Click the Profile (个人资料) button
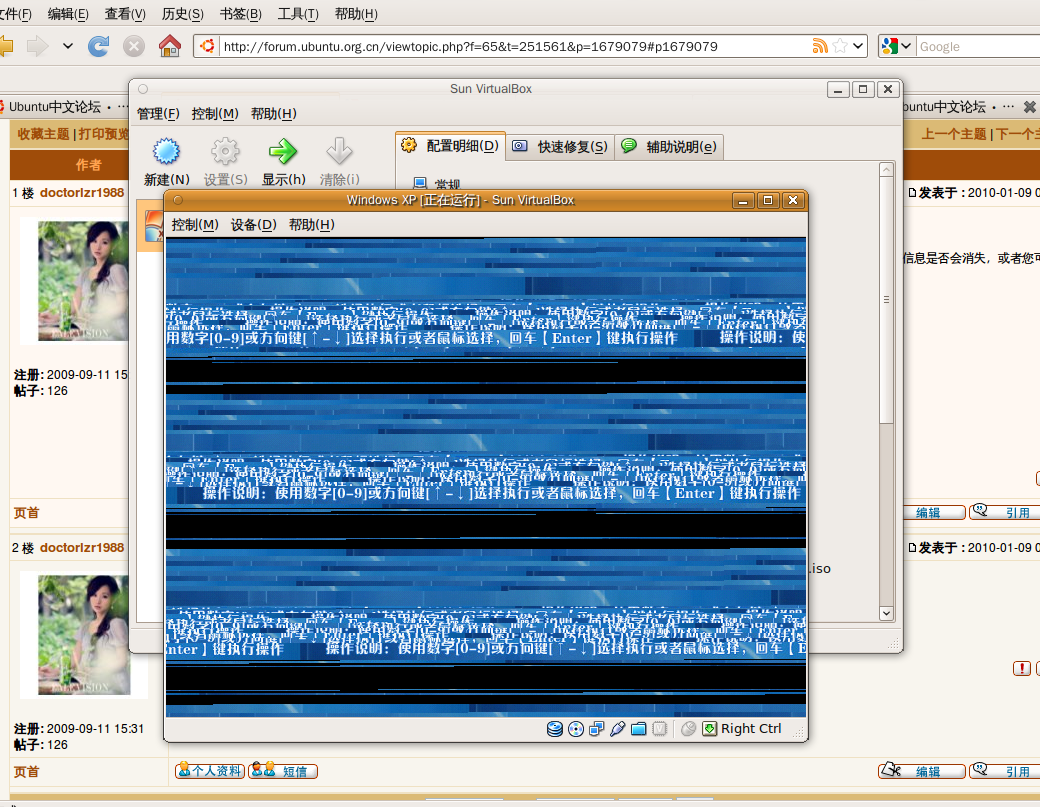The image size is (1040, 807). coord(210,771)
